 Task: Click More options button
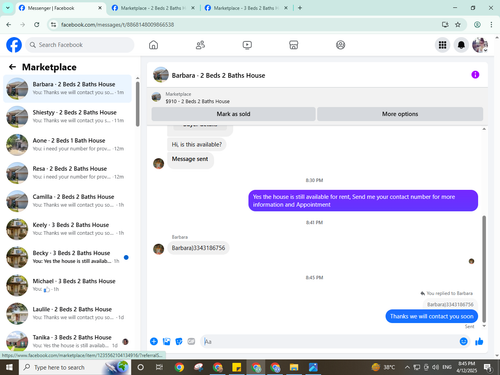(400, 114)
